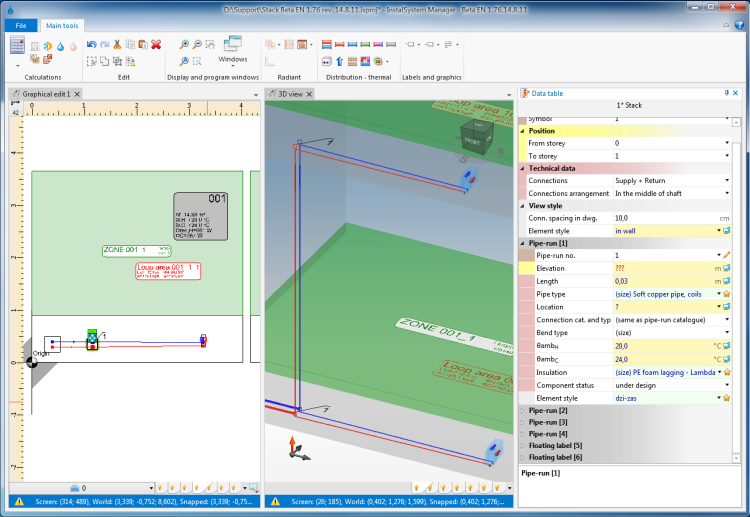750x517 pixels.
Task: Open the Bend type dropdown
Action: [x=727, y=332]
